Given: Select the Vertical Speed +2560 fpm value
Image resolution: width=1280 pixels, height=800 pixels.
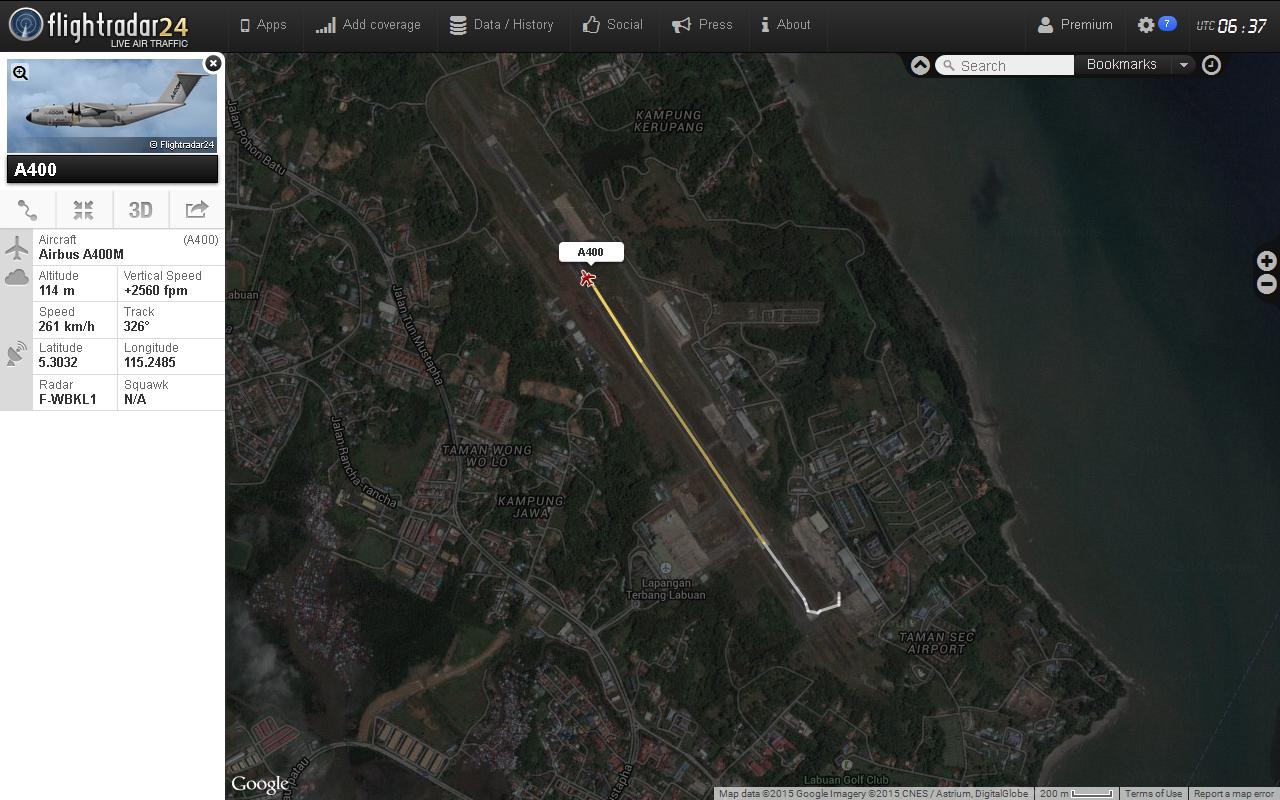Looking at the screenshot, I should coord(156,291).
